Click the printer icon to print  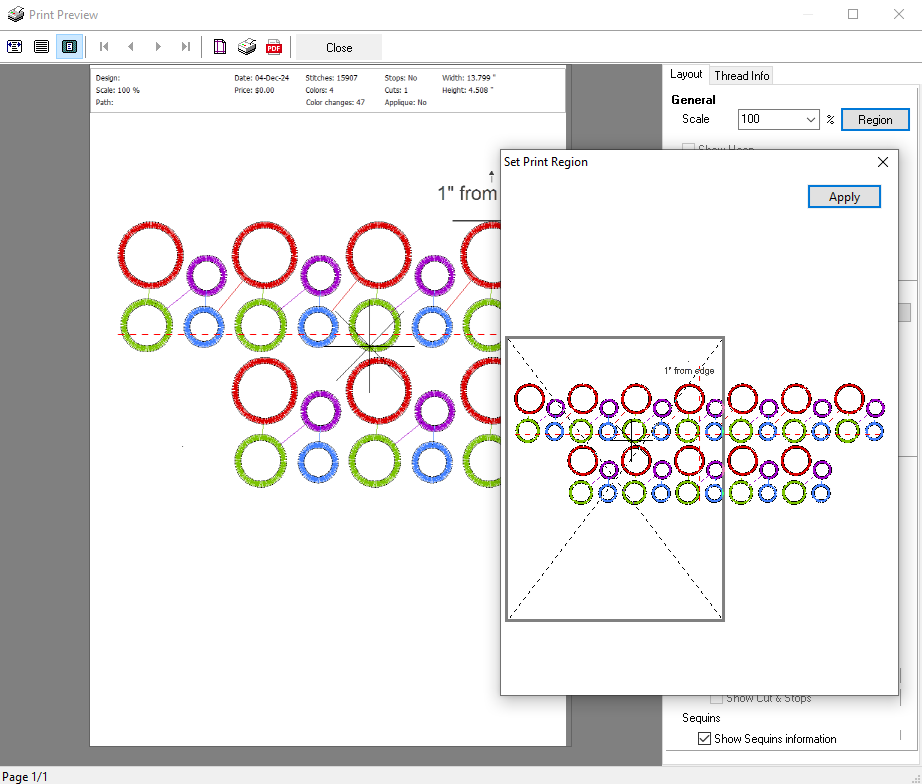246,47
